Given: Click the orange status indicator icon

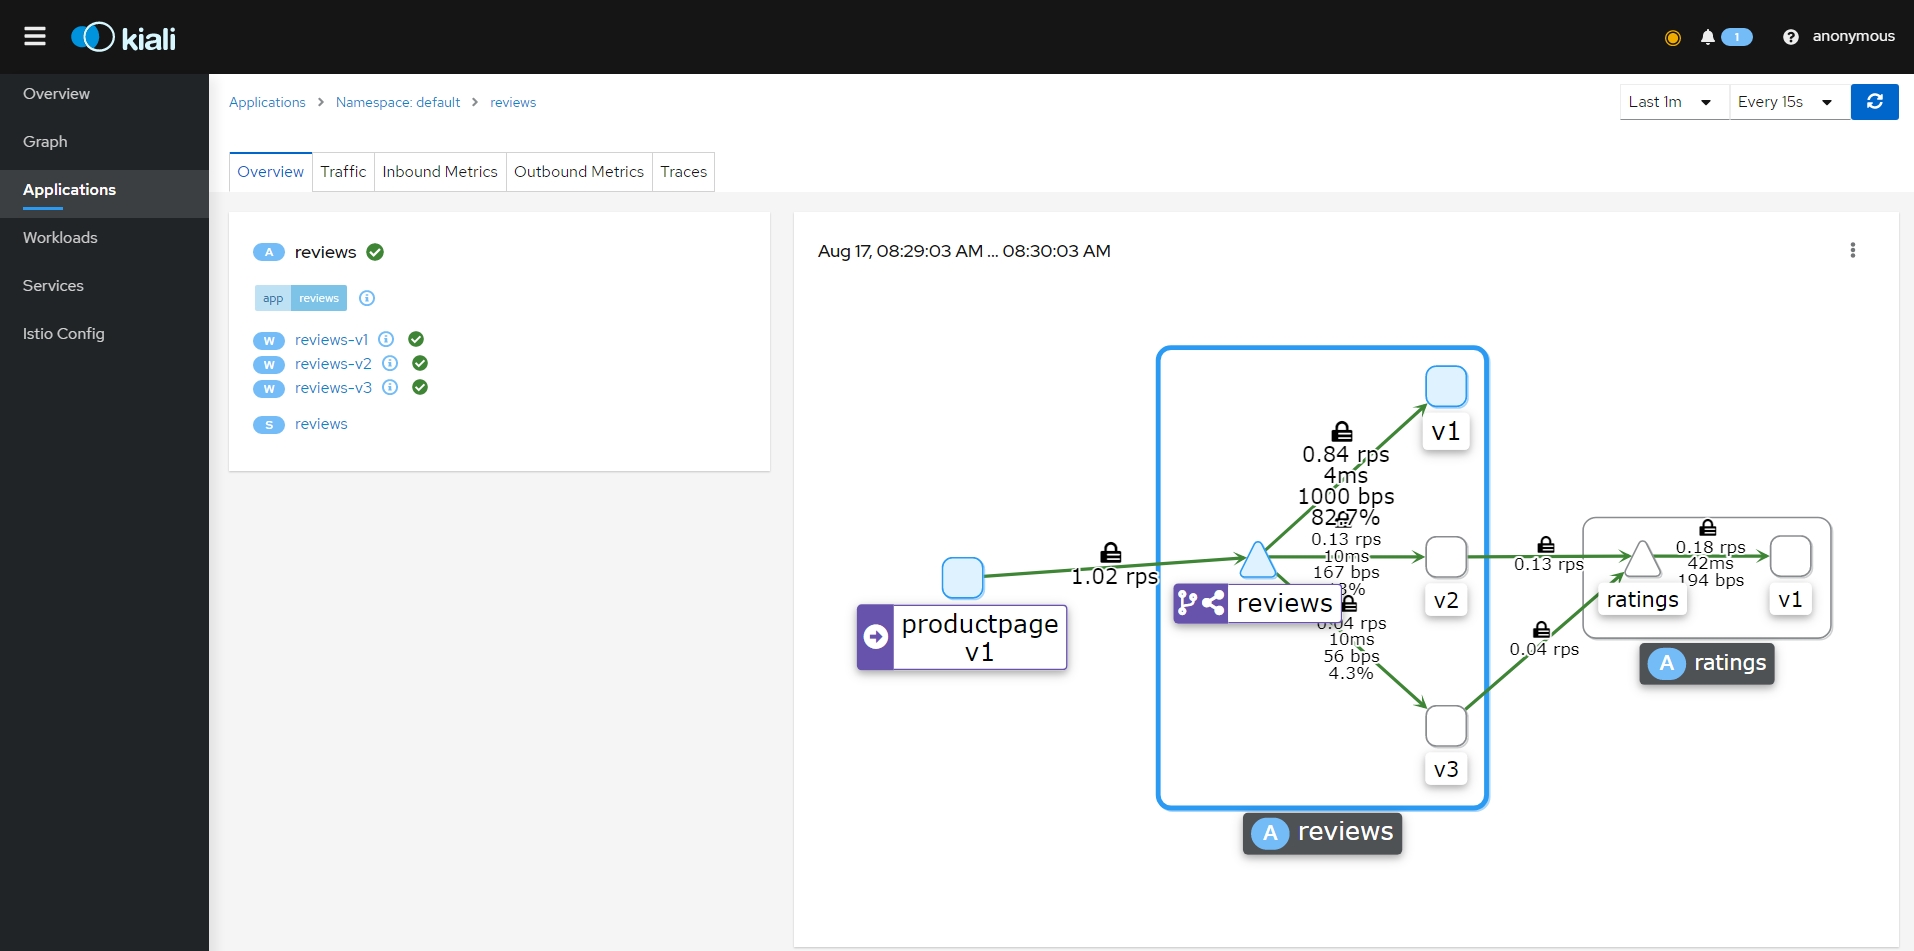Looking at the screenshot, I should (x=1672, y=38).
